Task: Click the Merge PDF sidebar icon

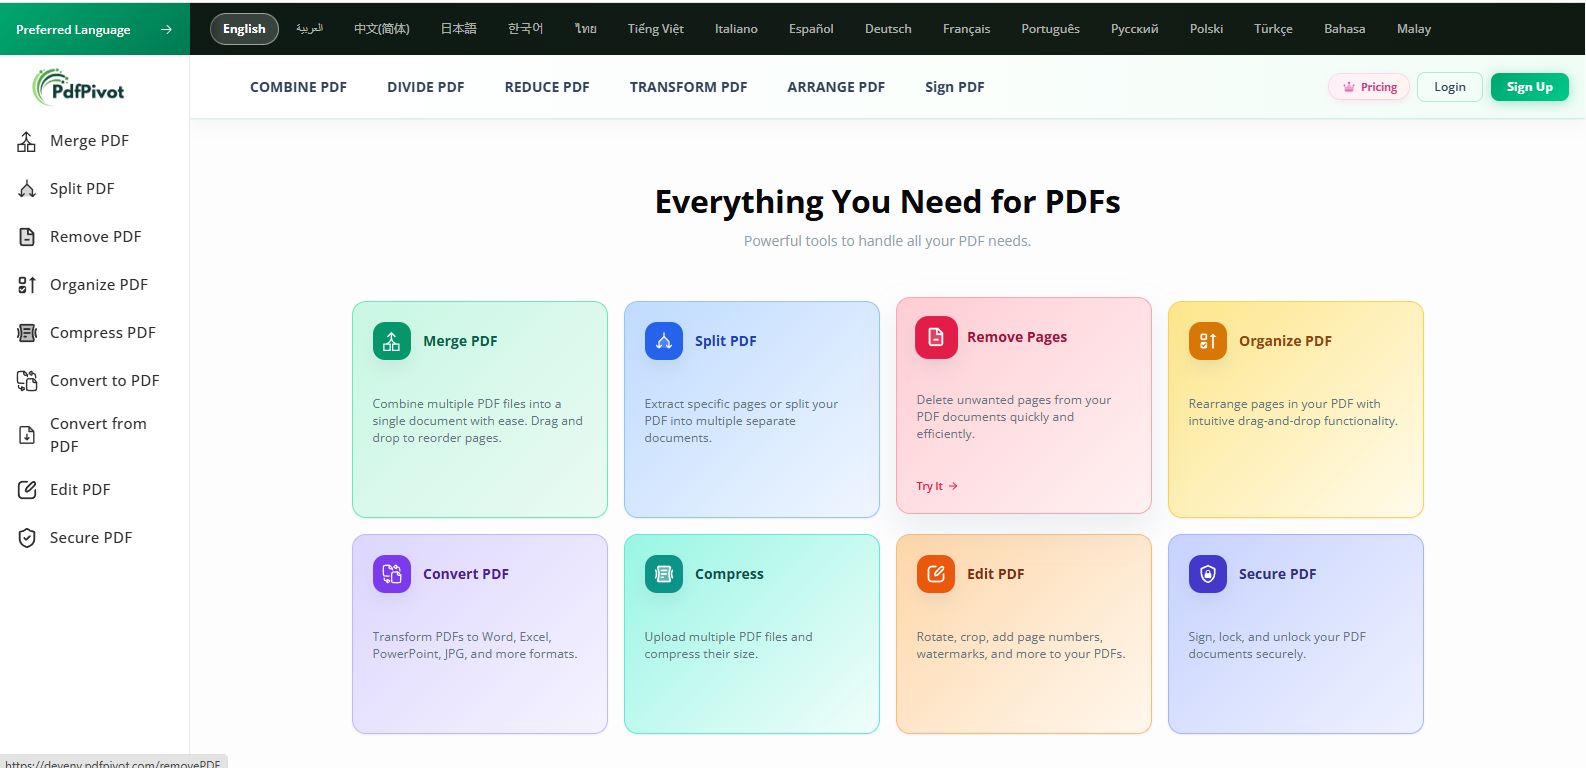Action: point(27,141)
